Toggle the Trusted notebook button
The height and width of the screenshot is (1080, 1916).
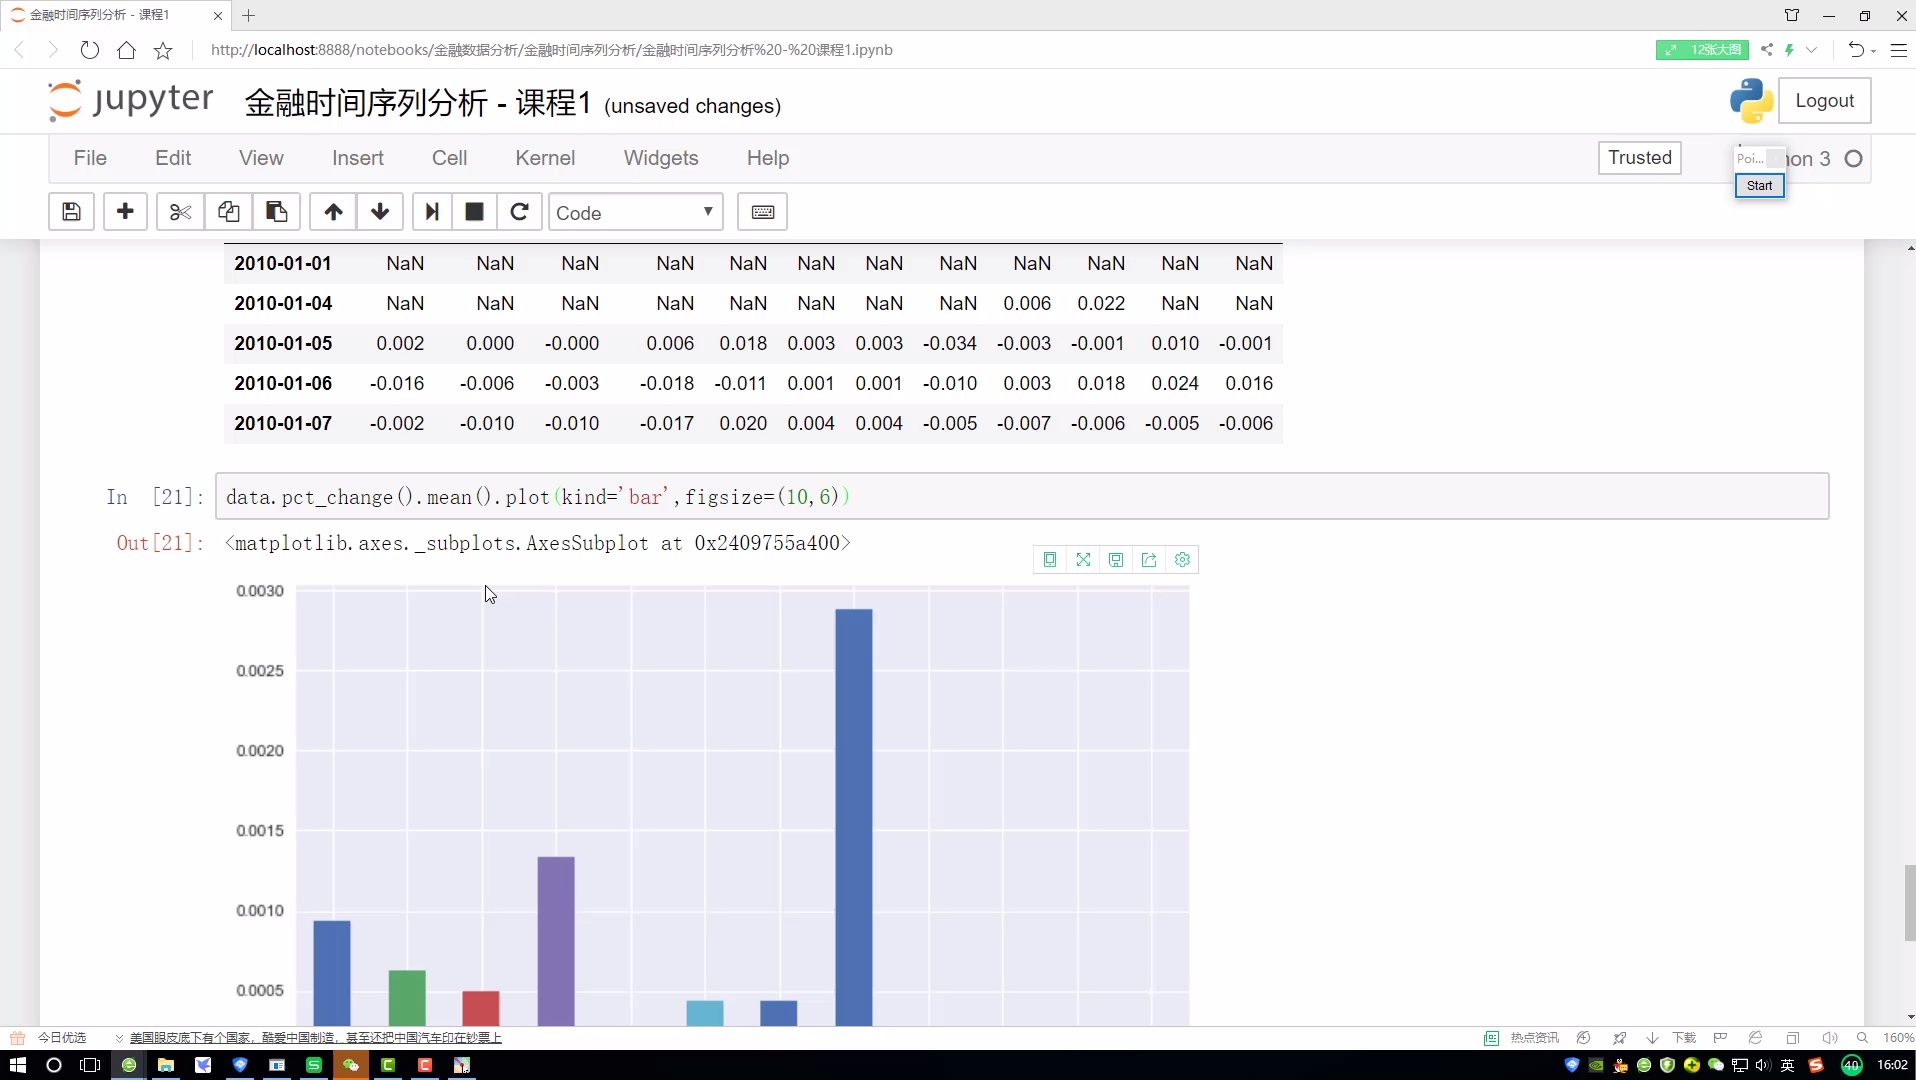point(1639,158)
